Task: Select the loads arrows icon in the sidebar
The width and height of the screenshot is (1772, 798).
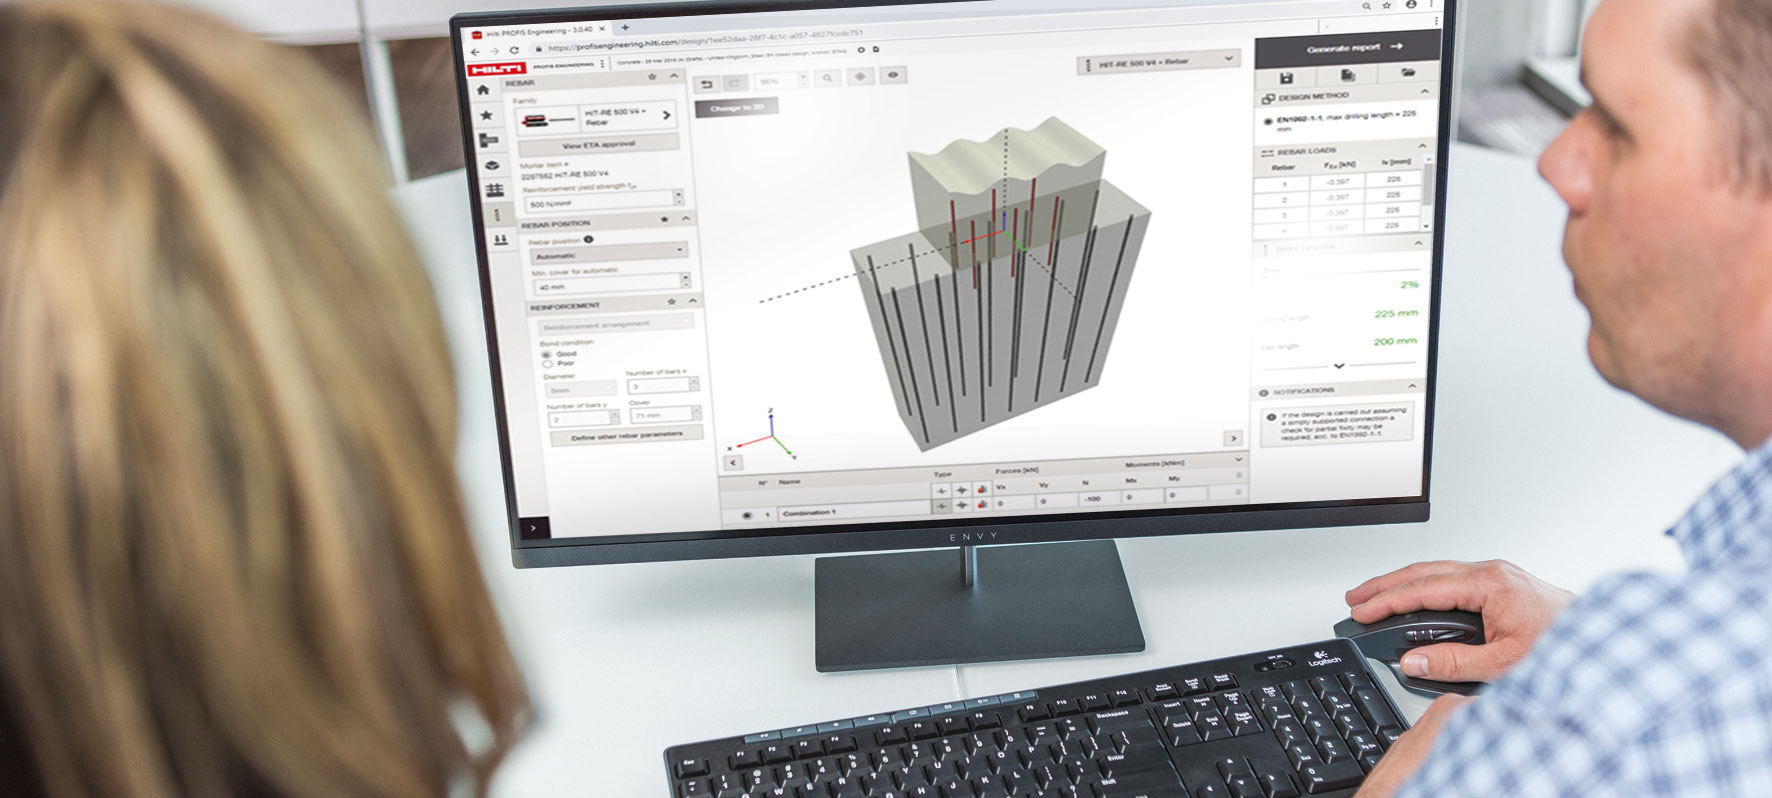Action: pos(500,240)
